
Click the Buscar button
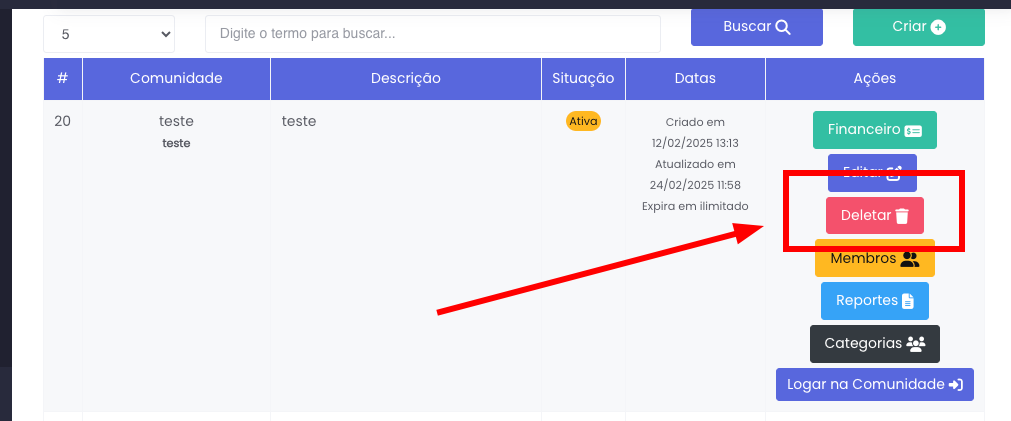(756, 27)
